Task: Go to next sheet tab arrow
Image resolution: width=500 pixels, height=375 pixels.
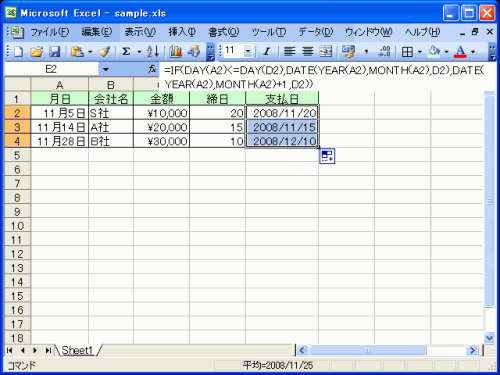Action: [35, 350]
